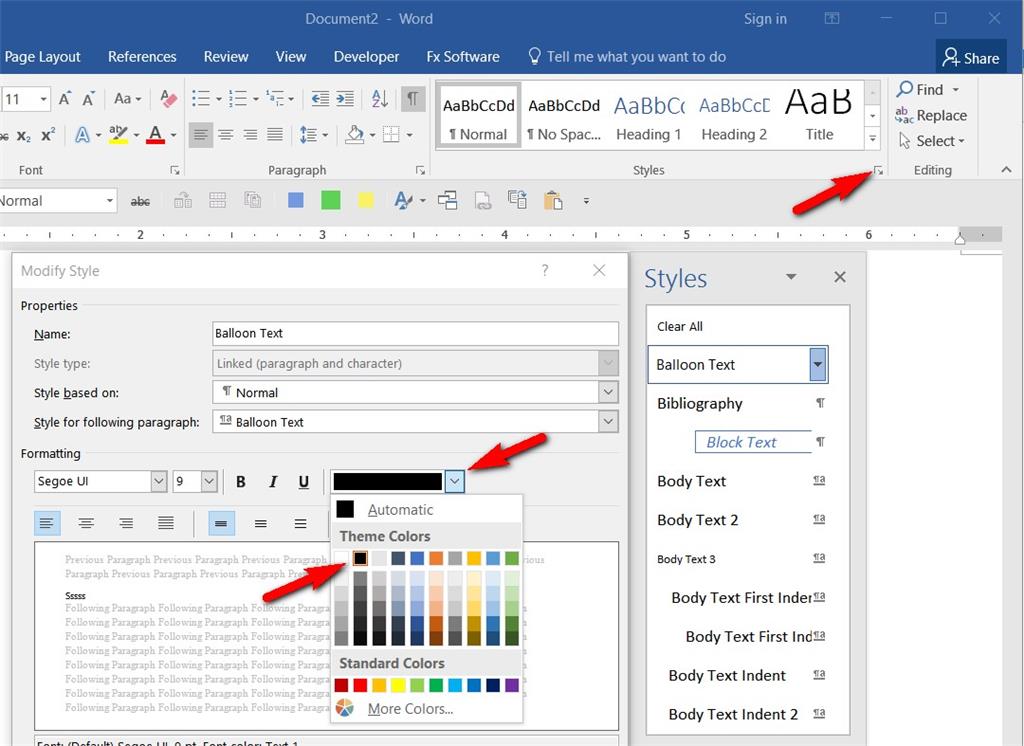This screenshot has width=1024, height=746.
Task: Select single line spacing in Modify Style
Action: (x=221, y=523)
